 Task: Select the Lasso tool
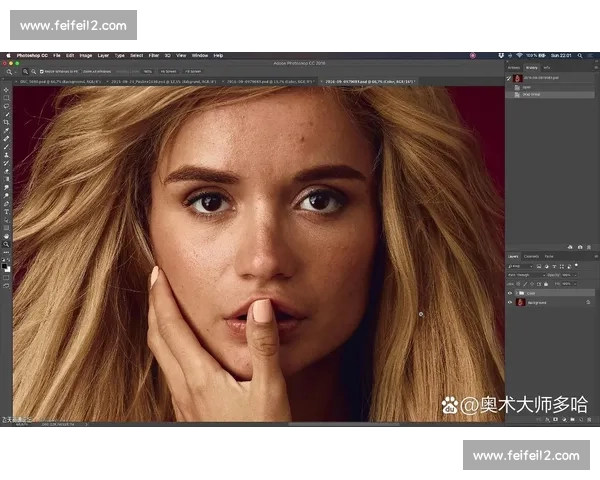point(6,105)
